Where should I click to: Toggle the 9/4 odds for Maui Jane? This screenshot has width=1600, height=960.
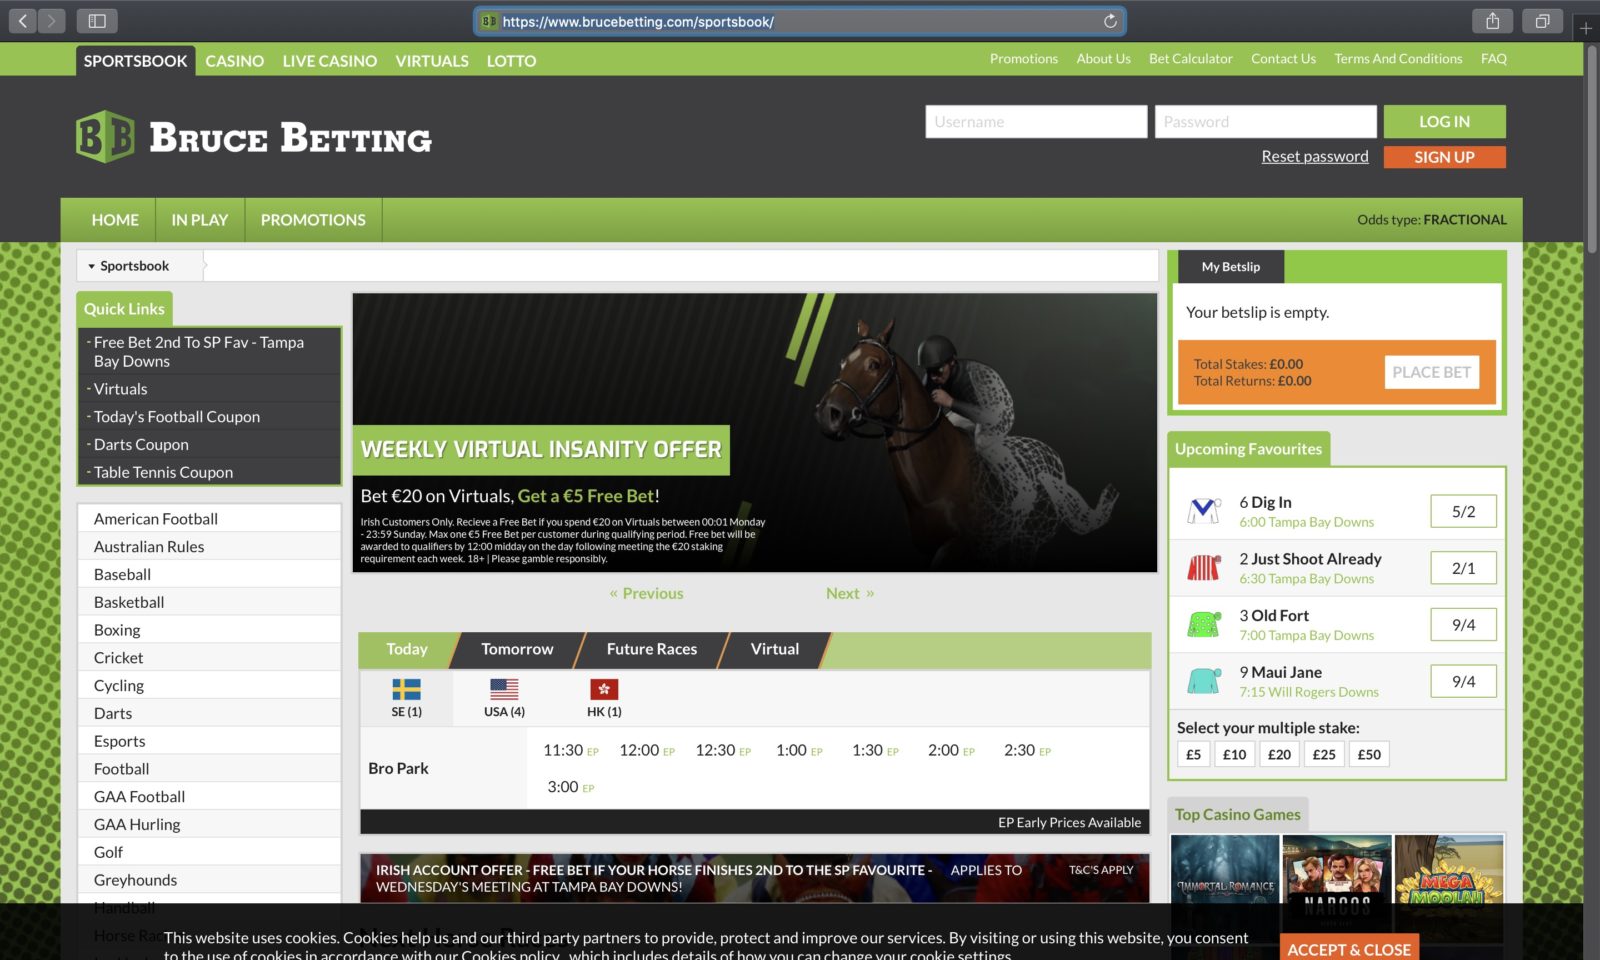pos(1463,680)
